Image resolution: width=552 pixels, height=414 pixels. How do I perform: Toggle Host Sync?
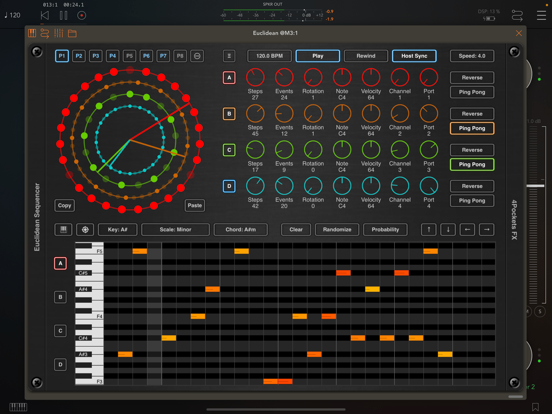[x=414, y=56]
